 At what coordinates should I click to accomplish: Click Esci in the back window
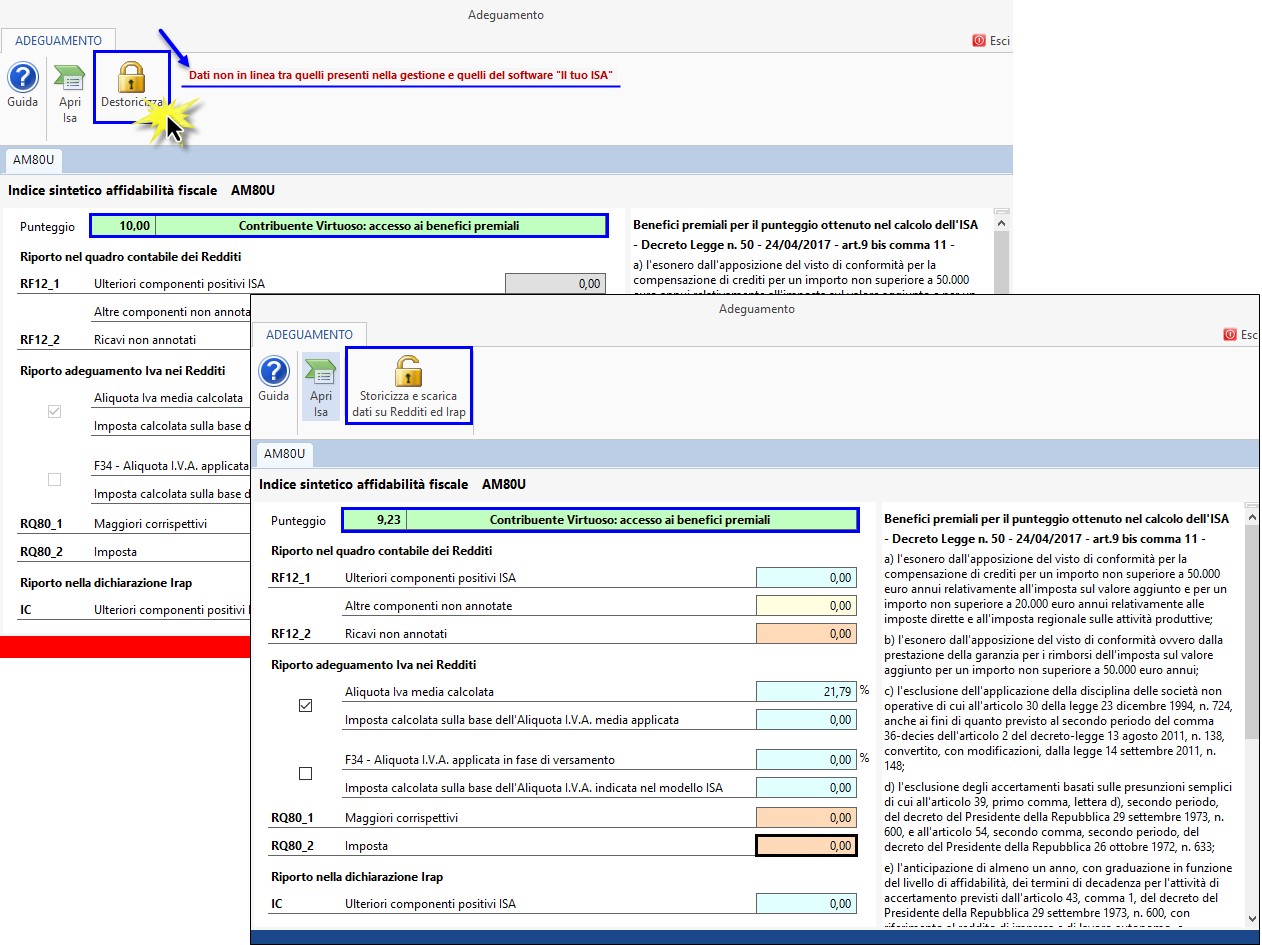991,41
